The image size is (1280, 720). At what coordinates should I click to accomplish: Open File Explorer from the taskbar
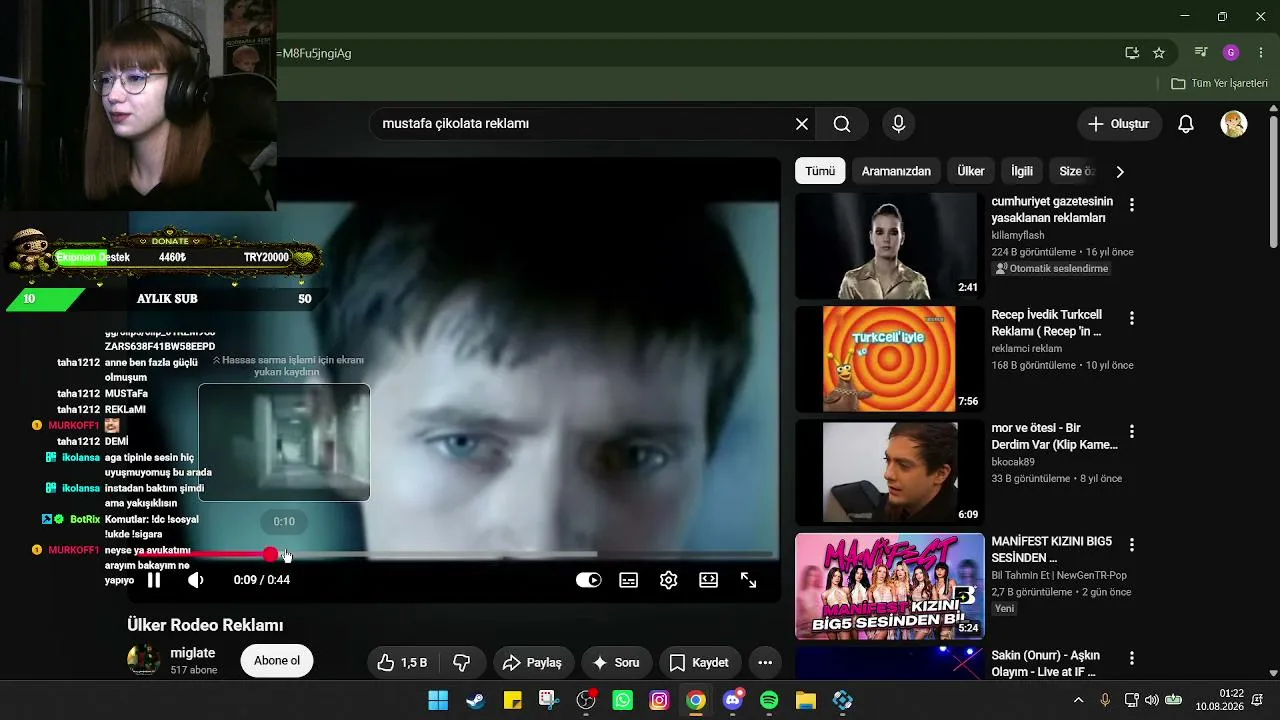click(806, 700)
